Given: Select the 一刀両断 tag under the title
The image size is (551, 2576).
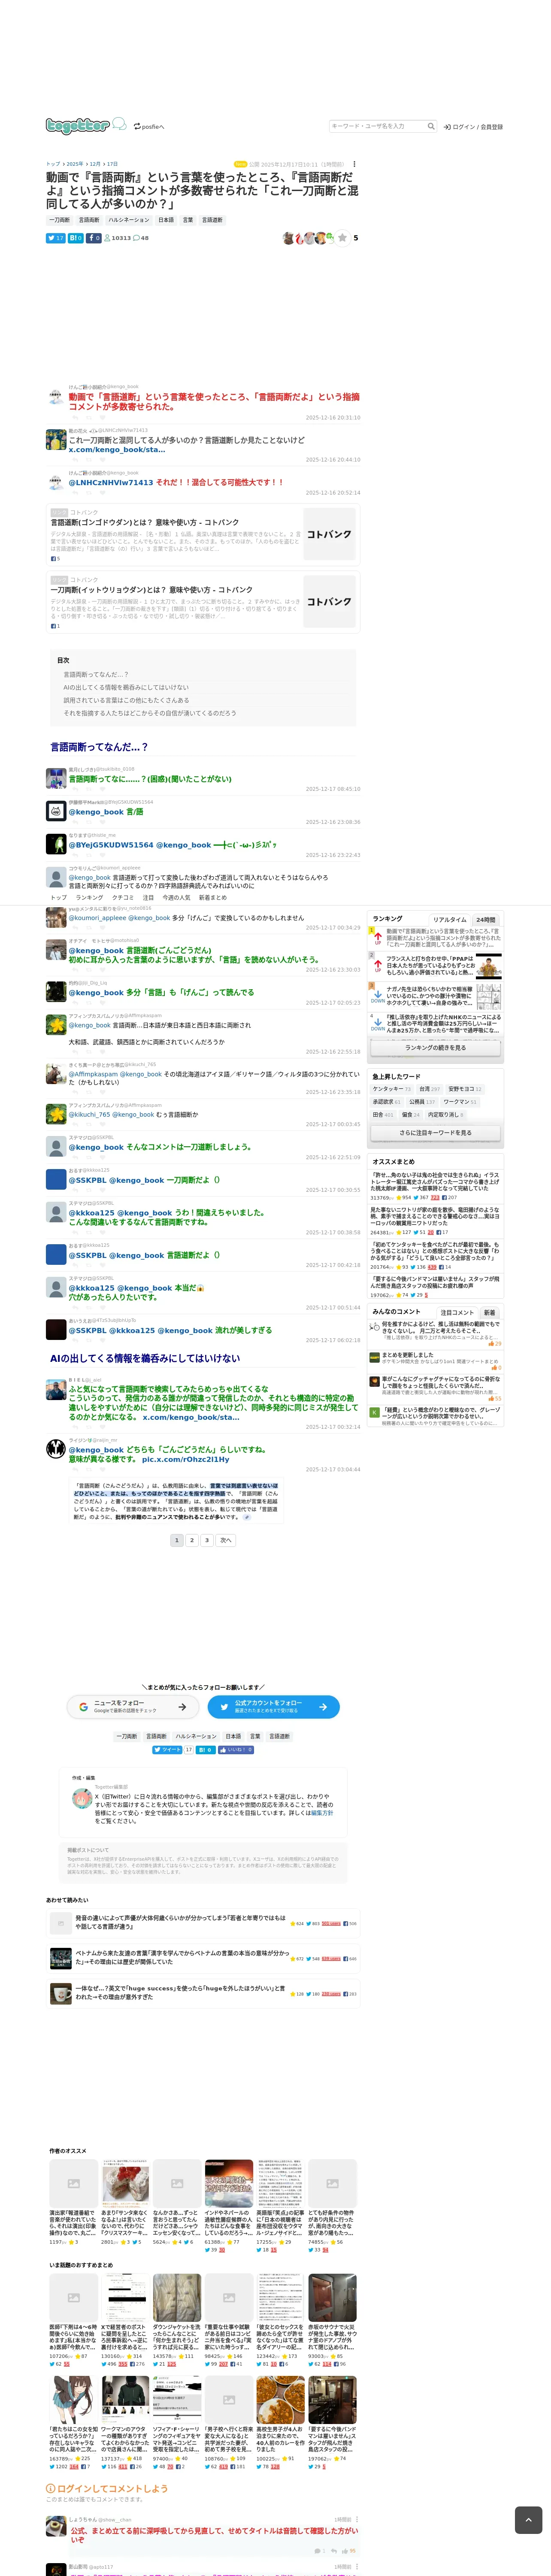Looking at the screenshot, I should (60, 220).
